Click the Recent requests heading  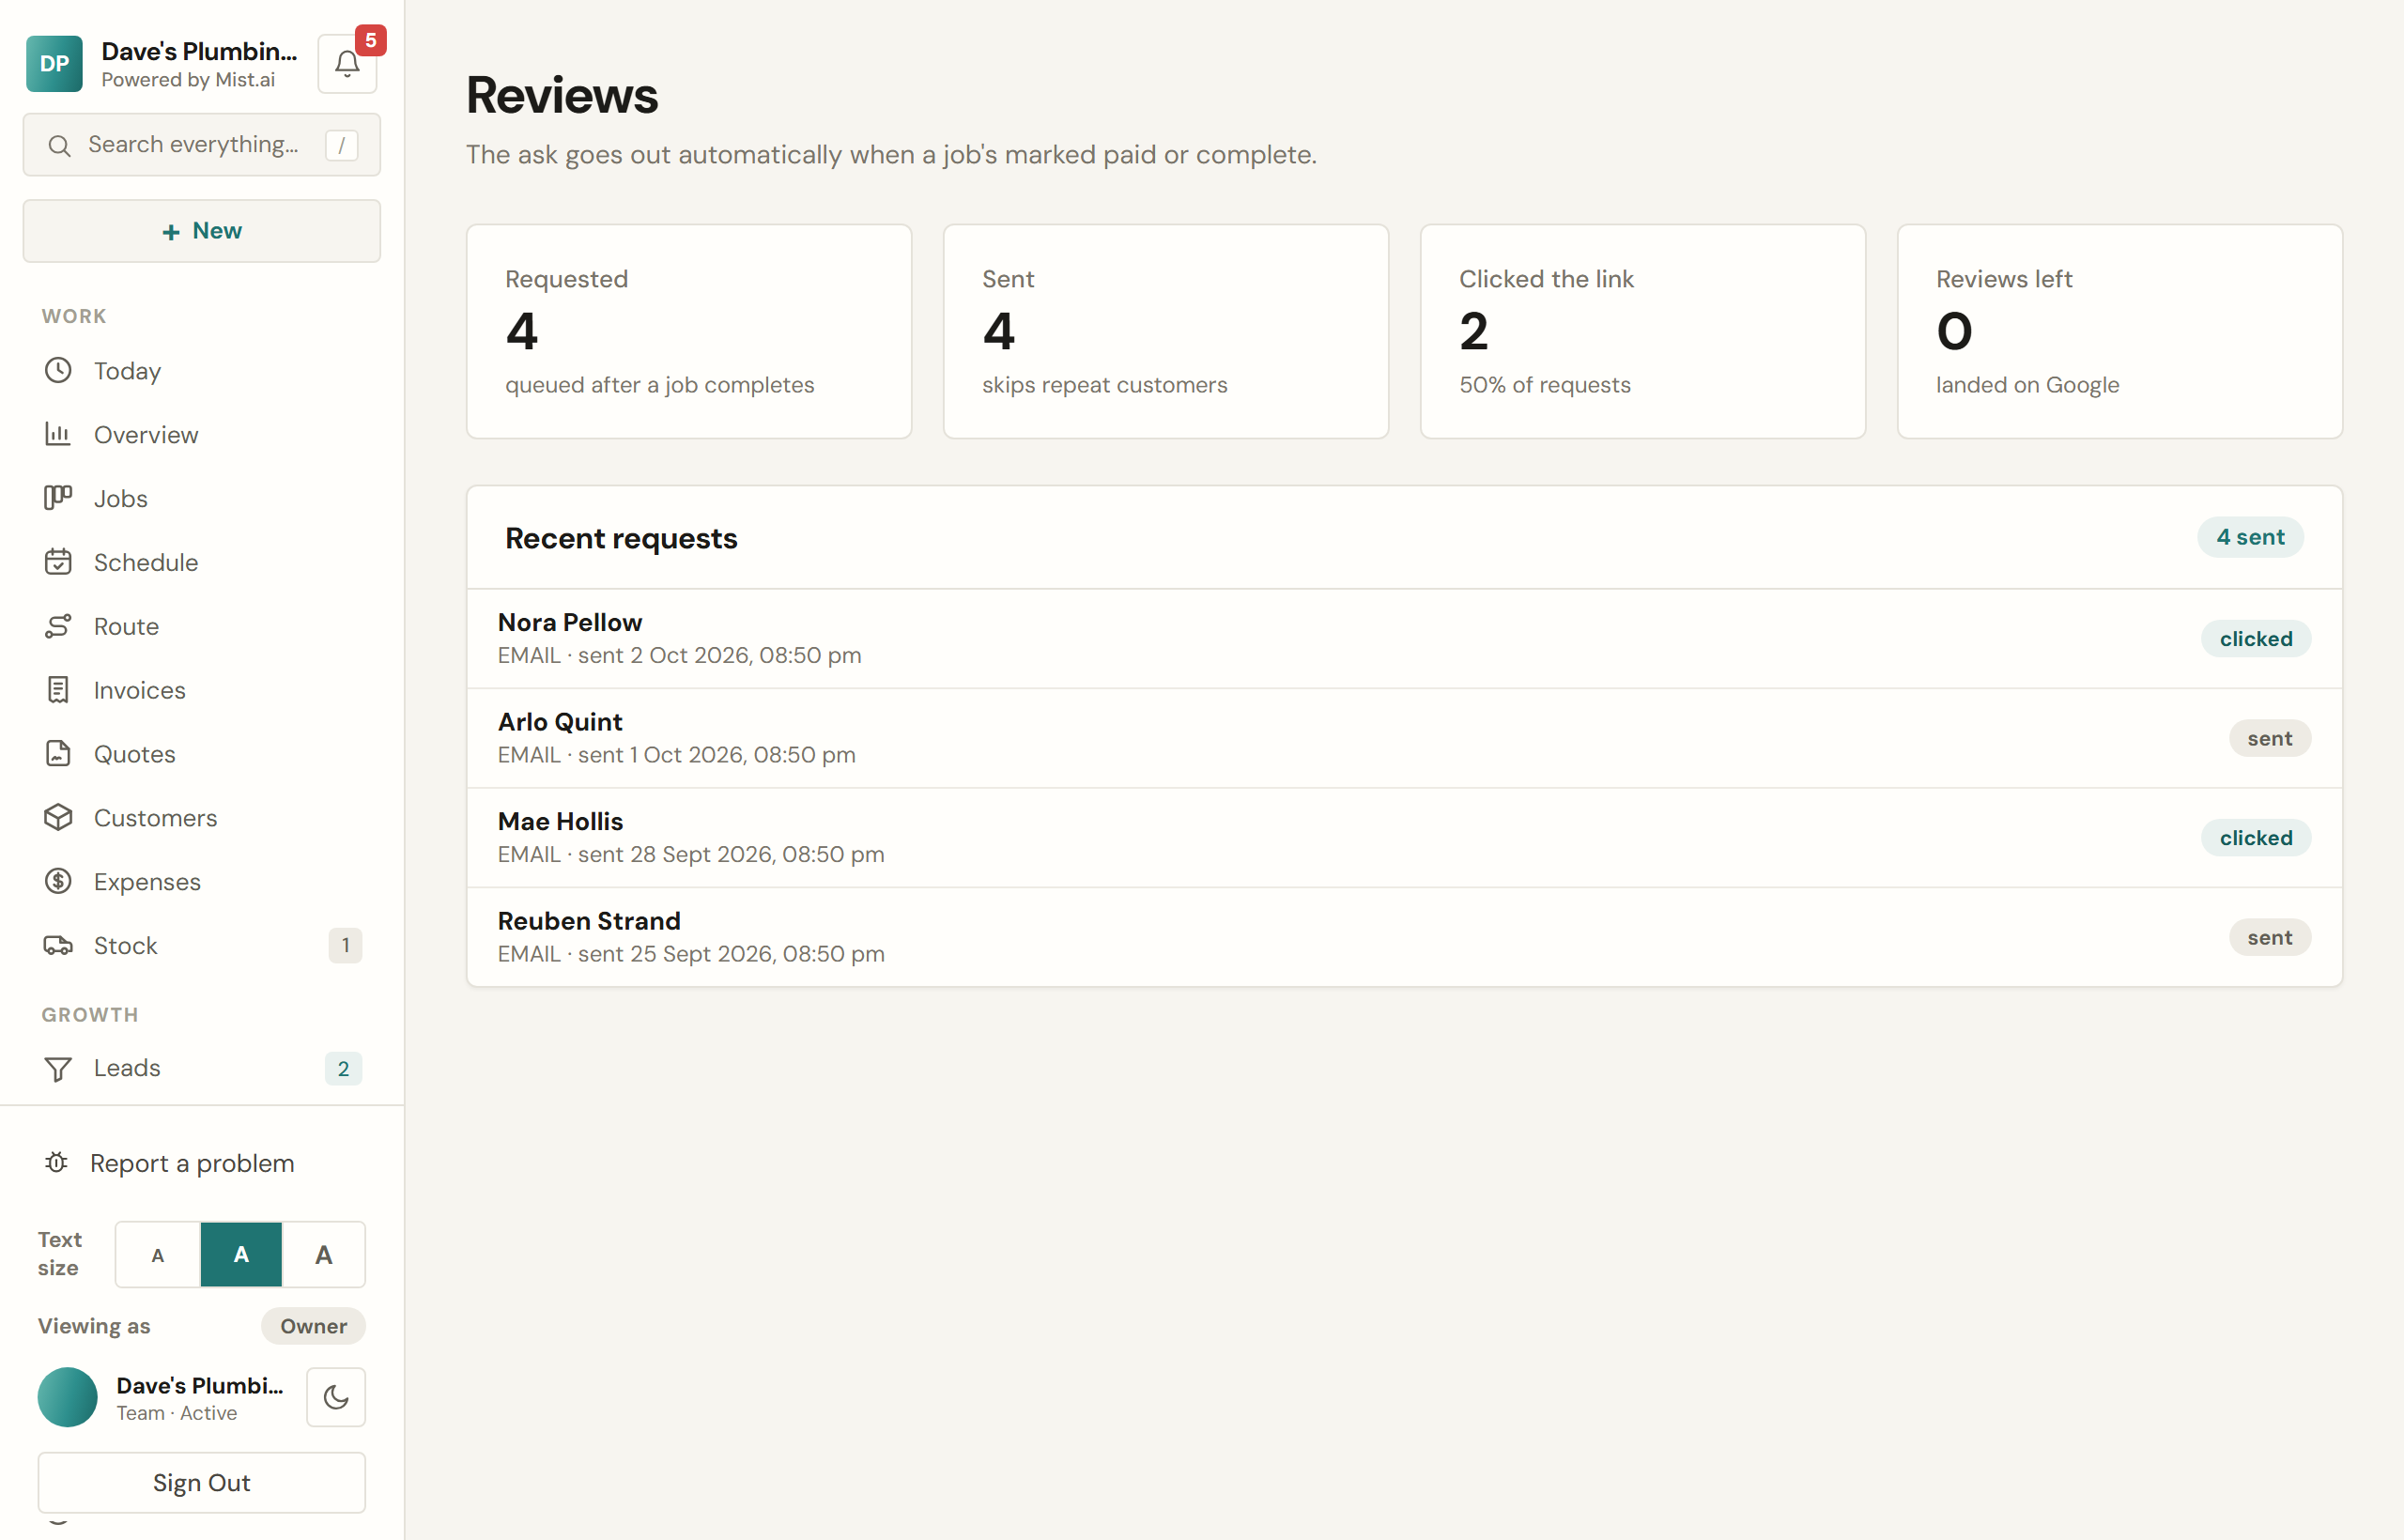tap(621, 538)
